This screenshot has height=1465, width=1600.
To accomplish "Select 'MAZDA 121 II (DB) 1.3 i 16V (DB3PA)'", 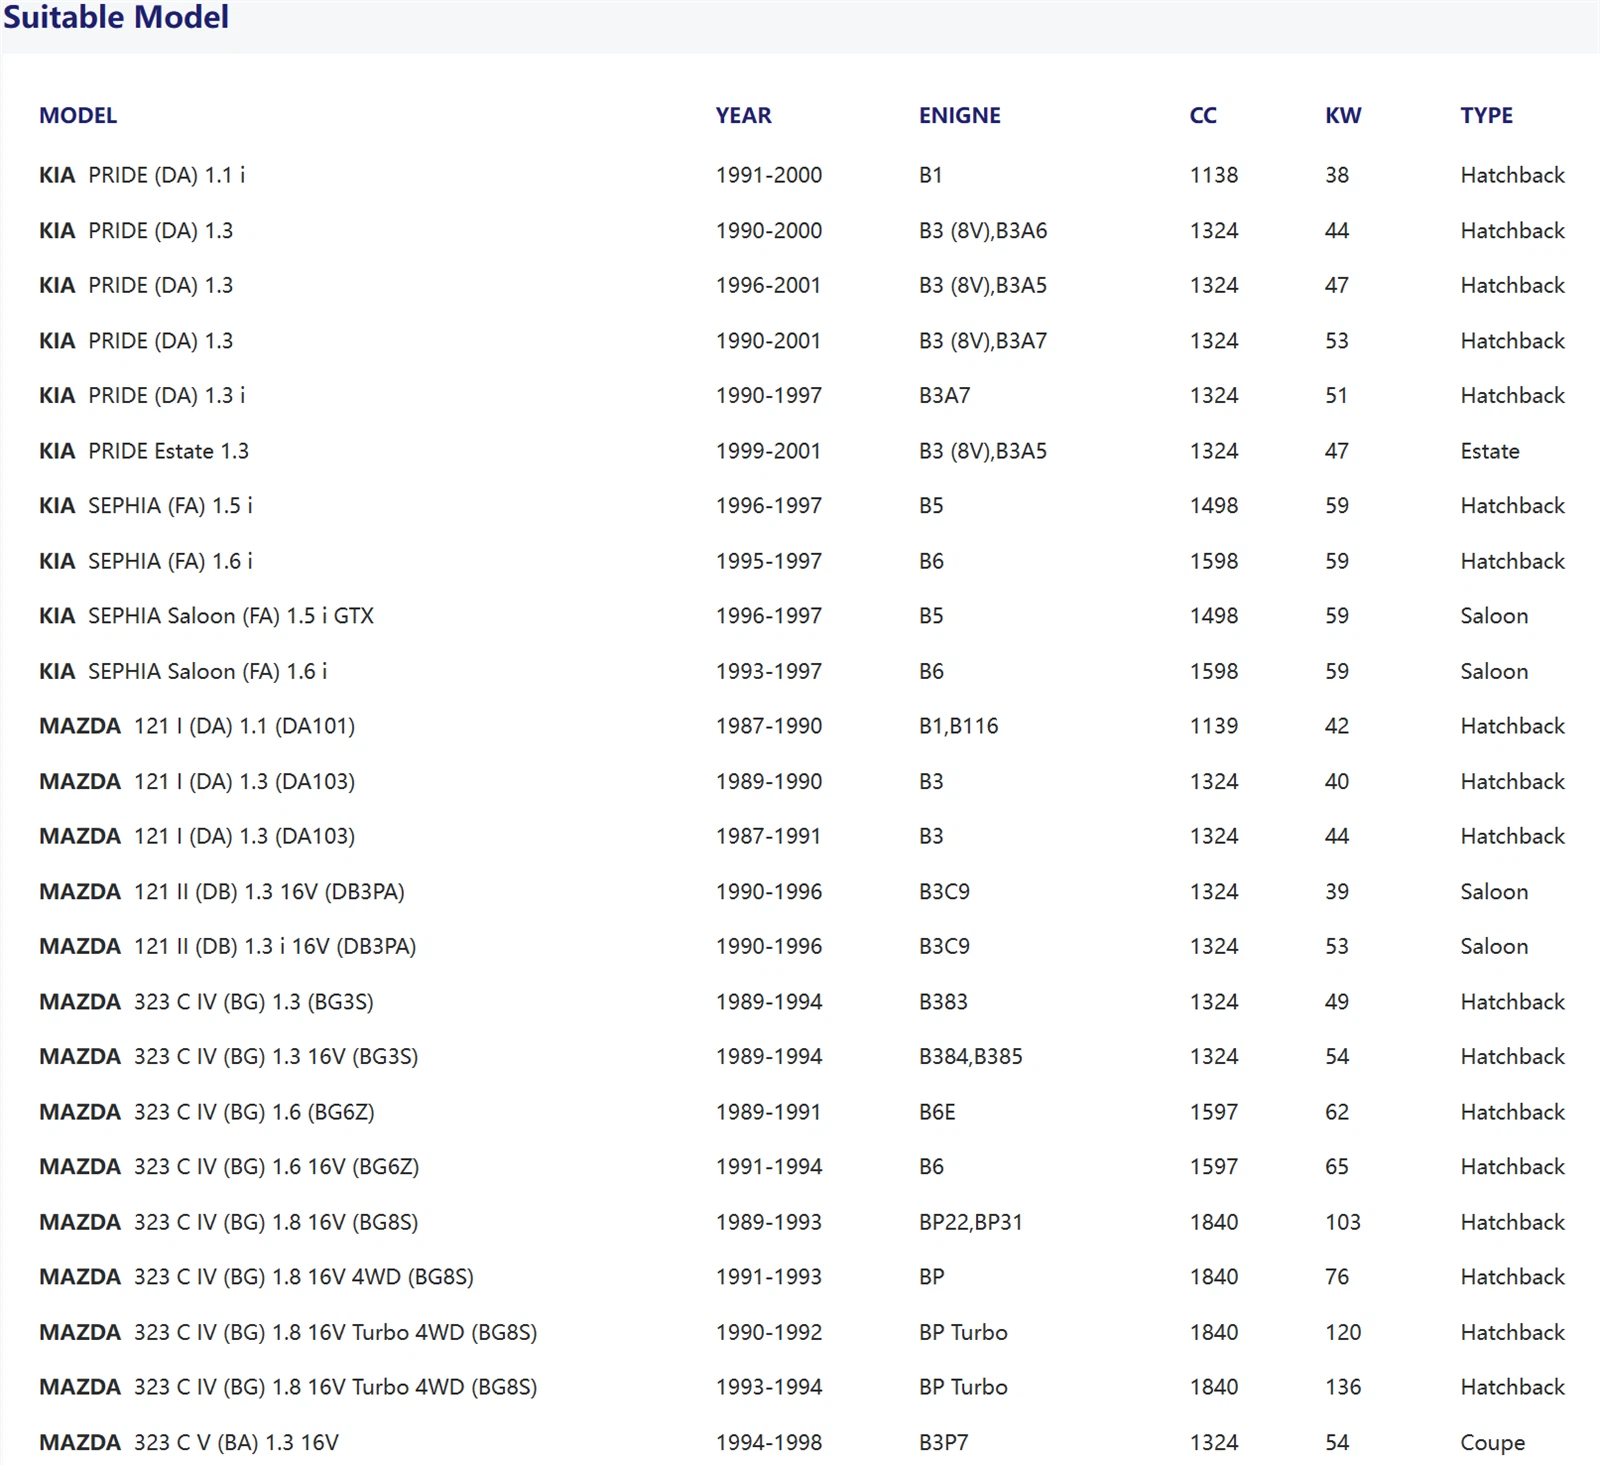I will (228, 946).
